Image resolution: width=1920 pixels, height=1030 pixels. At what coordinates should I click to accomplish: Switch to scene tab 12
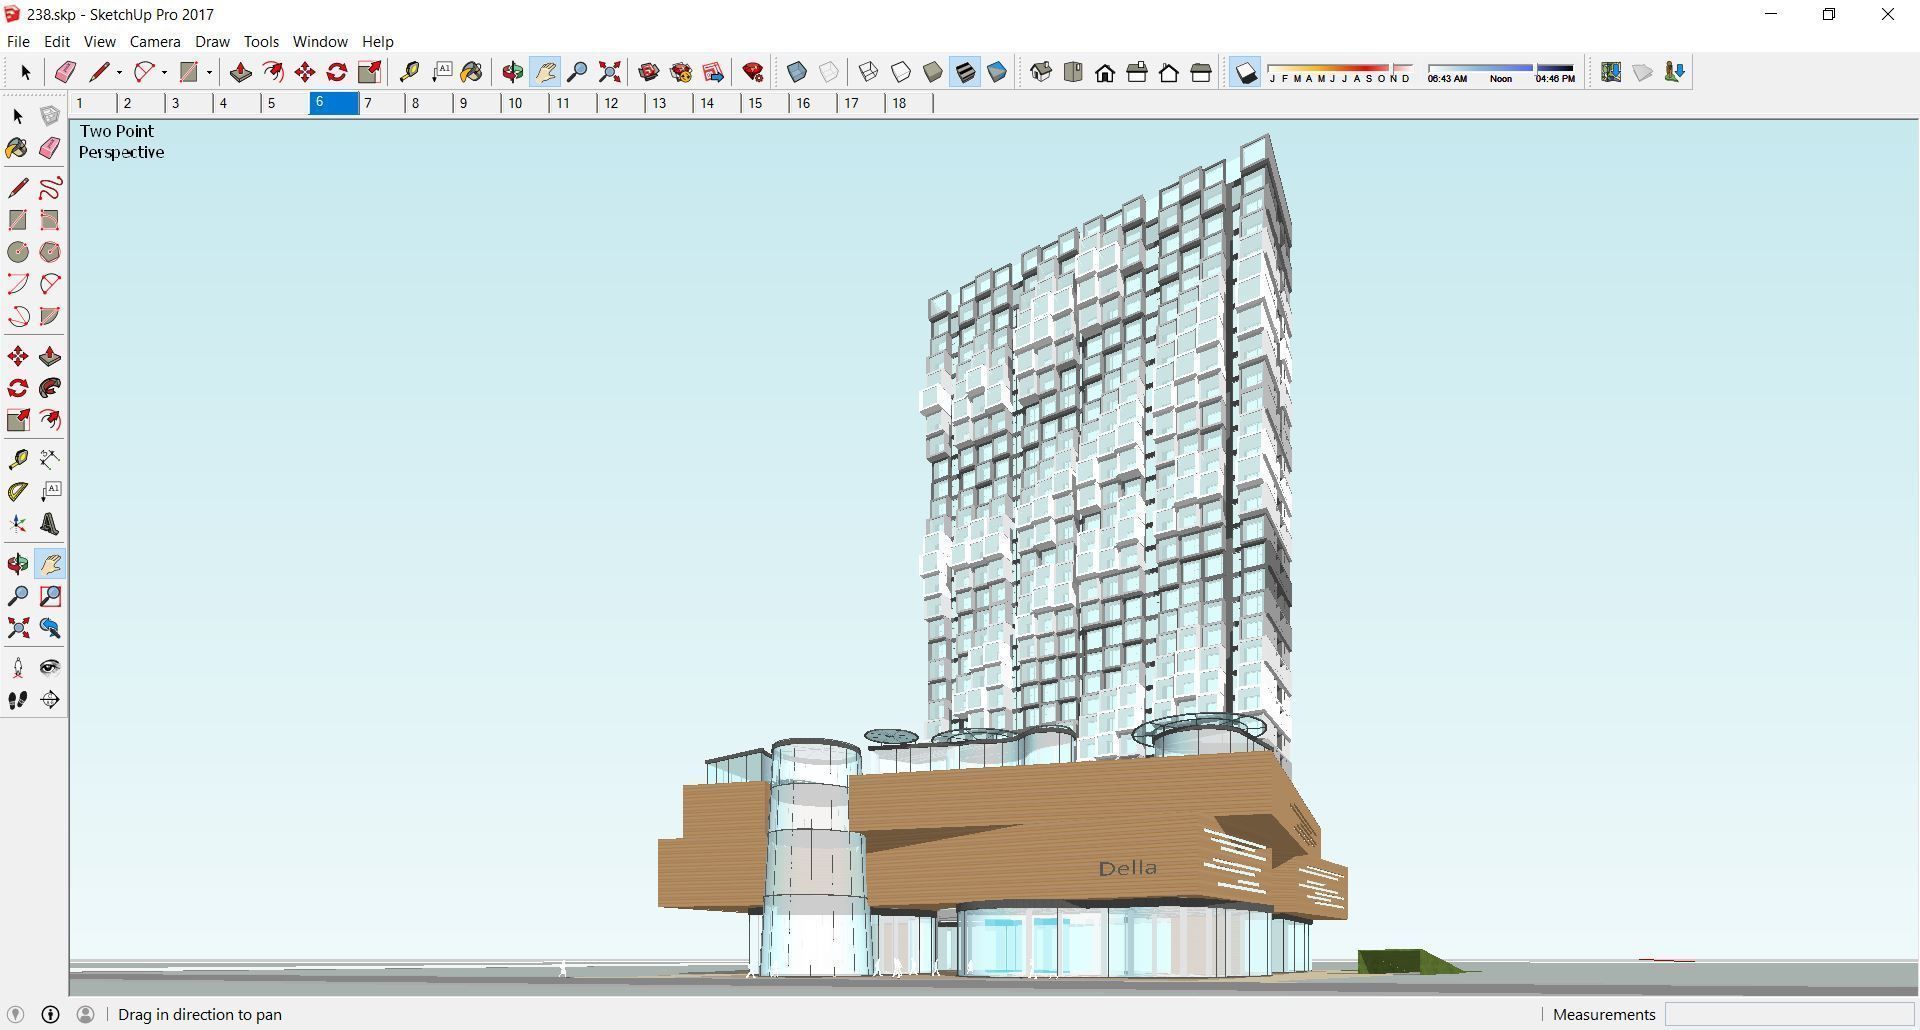pyautogui.click(x=622, y=103)
